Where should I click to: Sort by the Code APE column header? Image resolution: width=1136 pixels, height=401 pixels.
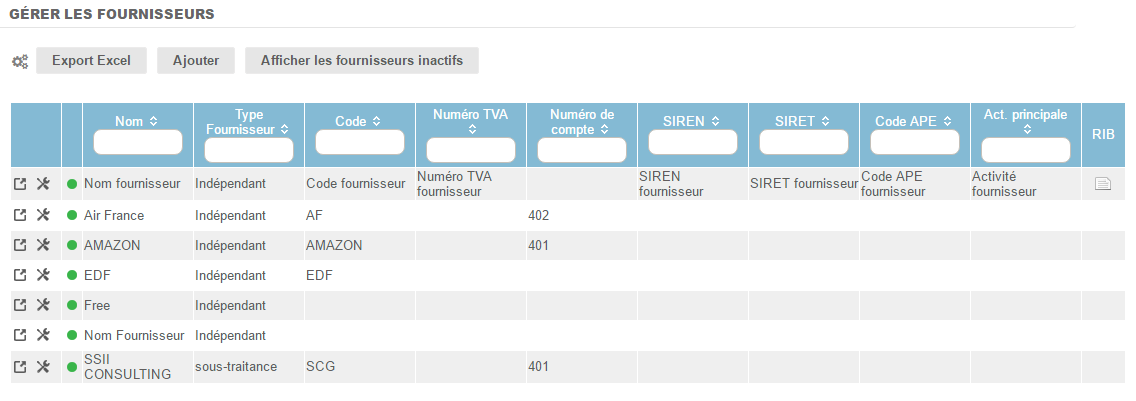(913, 121)
